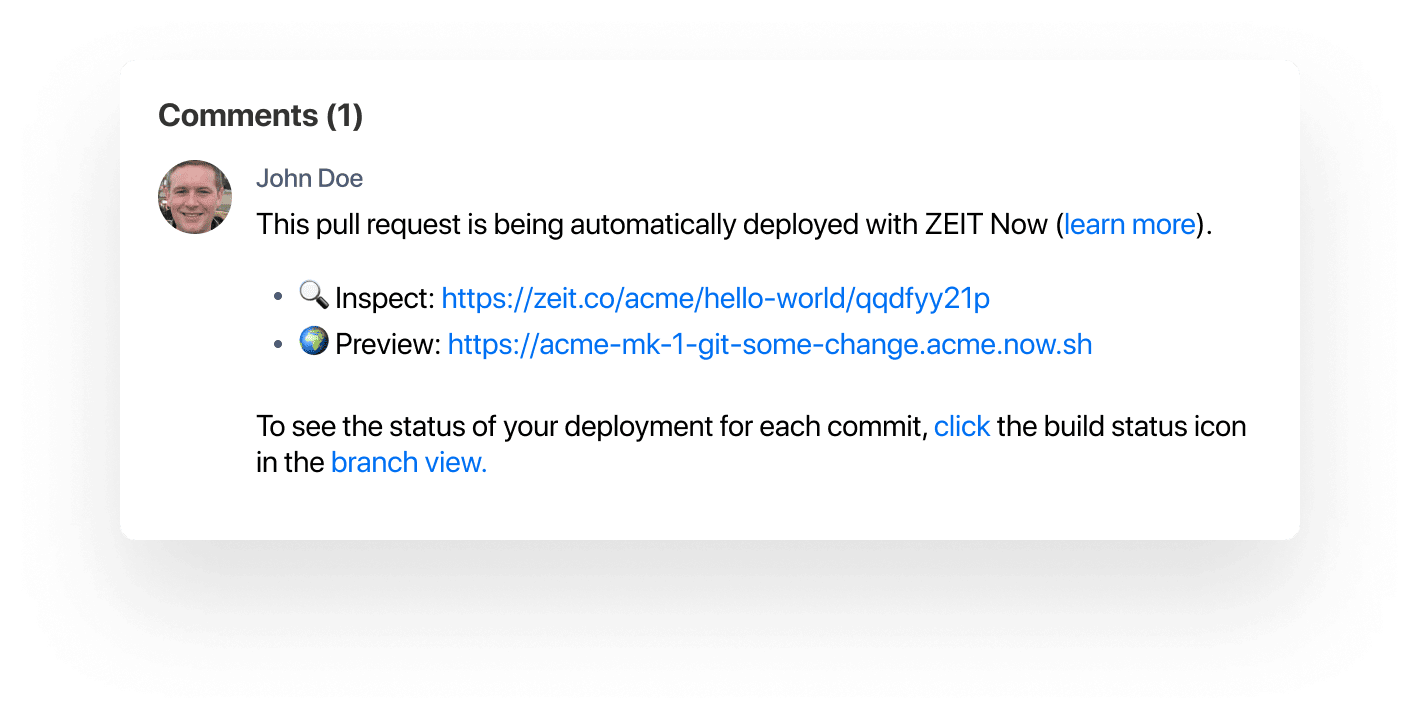The width and height of the screenshot is (1420, 720).
Task: Click the "build status icon" text
Action: [x=1145, y=427]
